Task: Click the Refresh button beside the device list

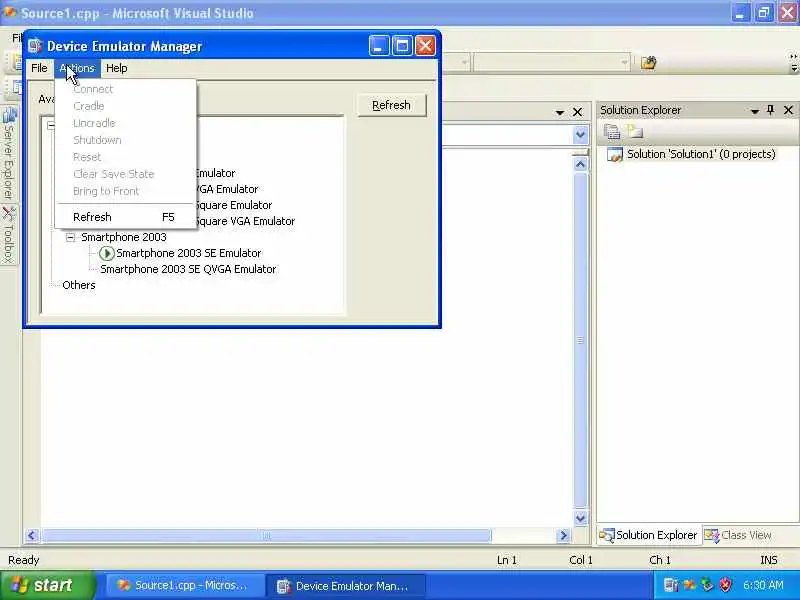Action: point(391,105)
